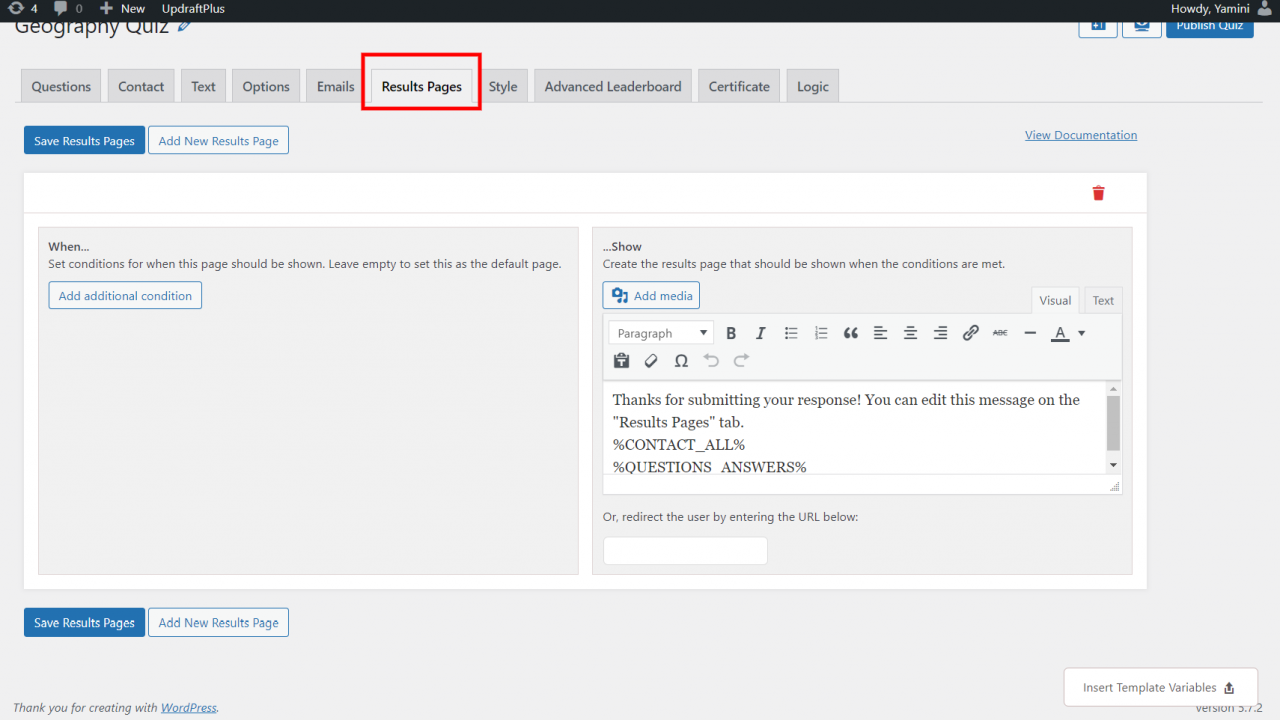The width and height of the screenshot is (1280, 720).
Task: Open the Paragraph style dropdown
Action: (660, 332)
